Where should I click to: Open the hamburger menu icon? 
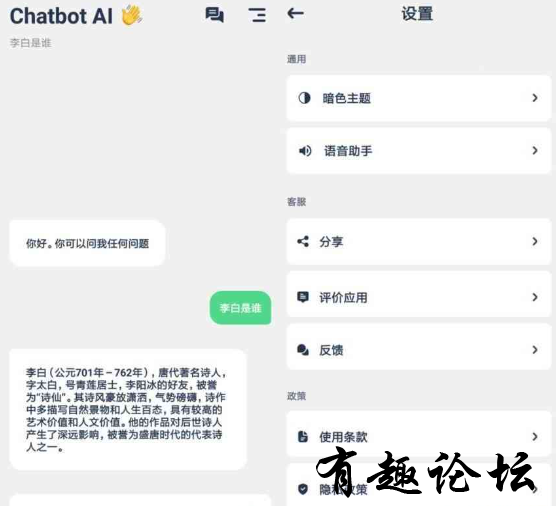(257, 15)
